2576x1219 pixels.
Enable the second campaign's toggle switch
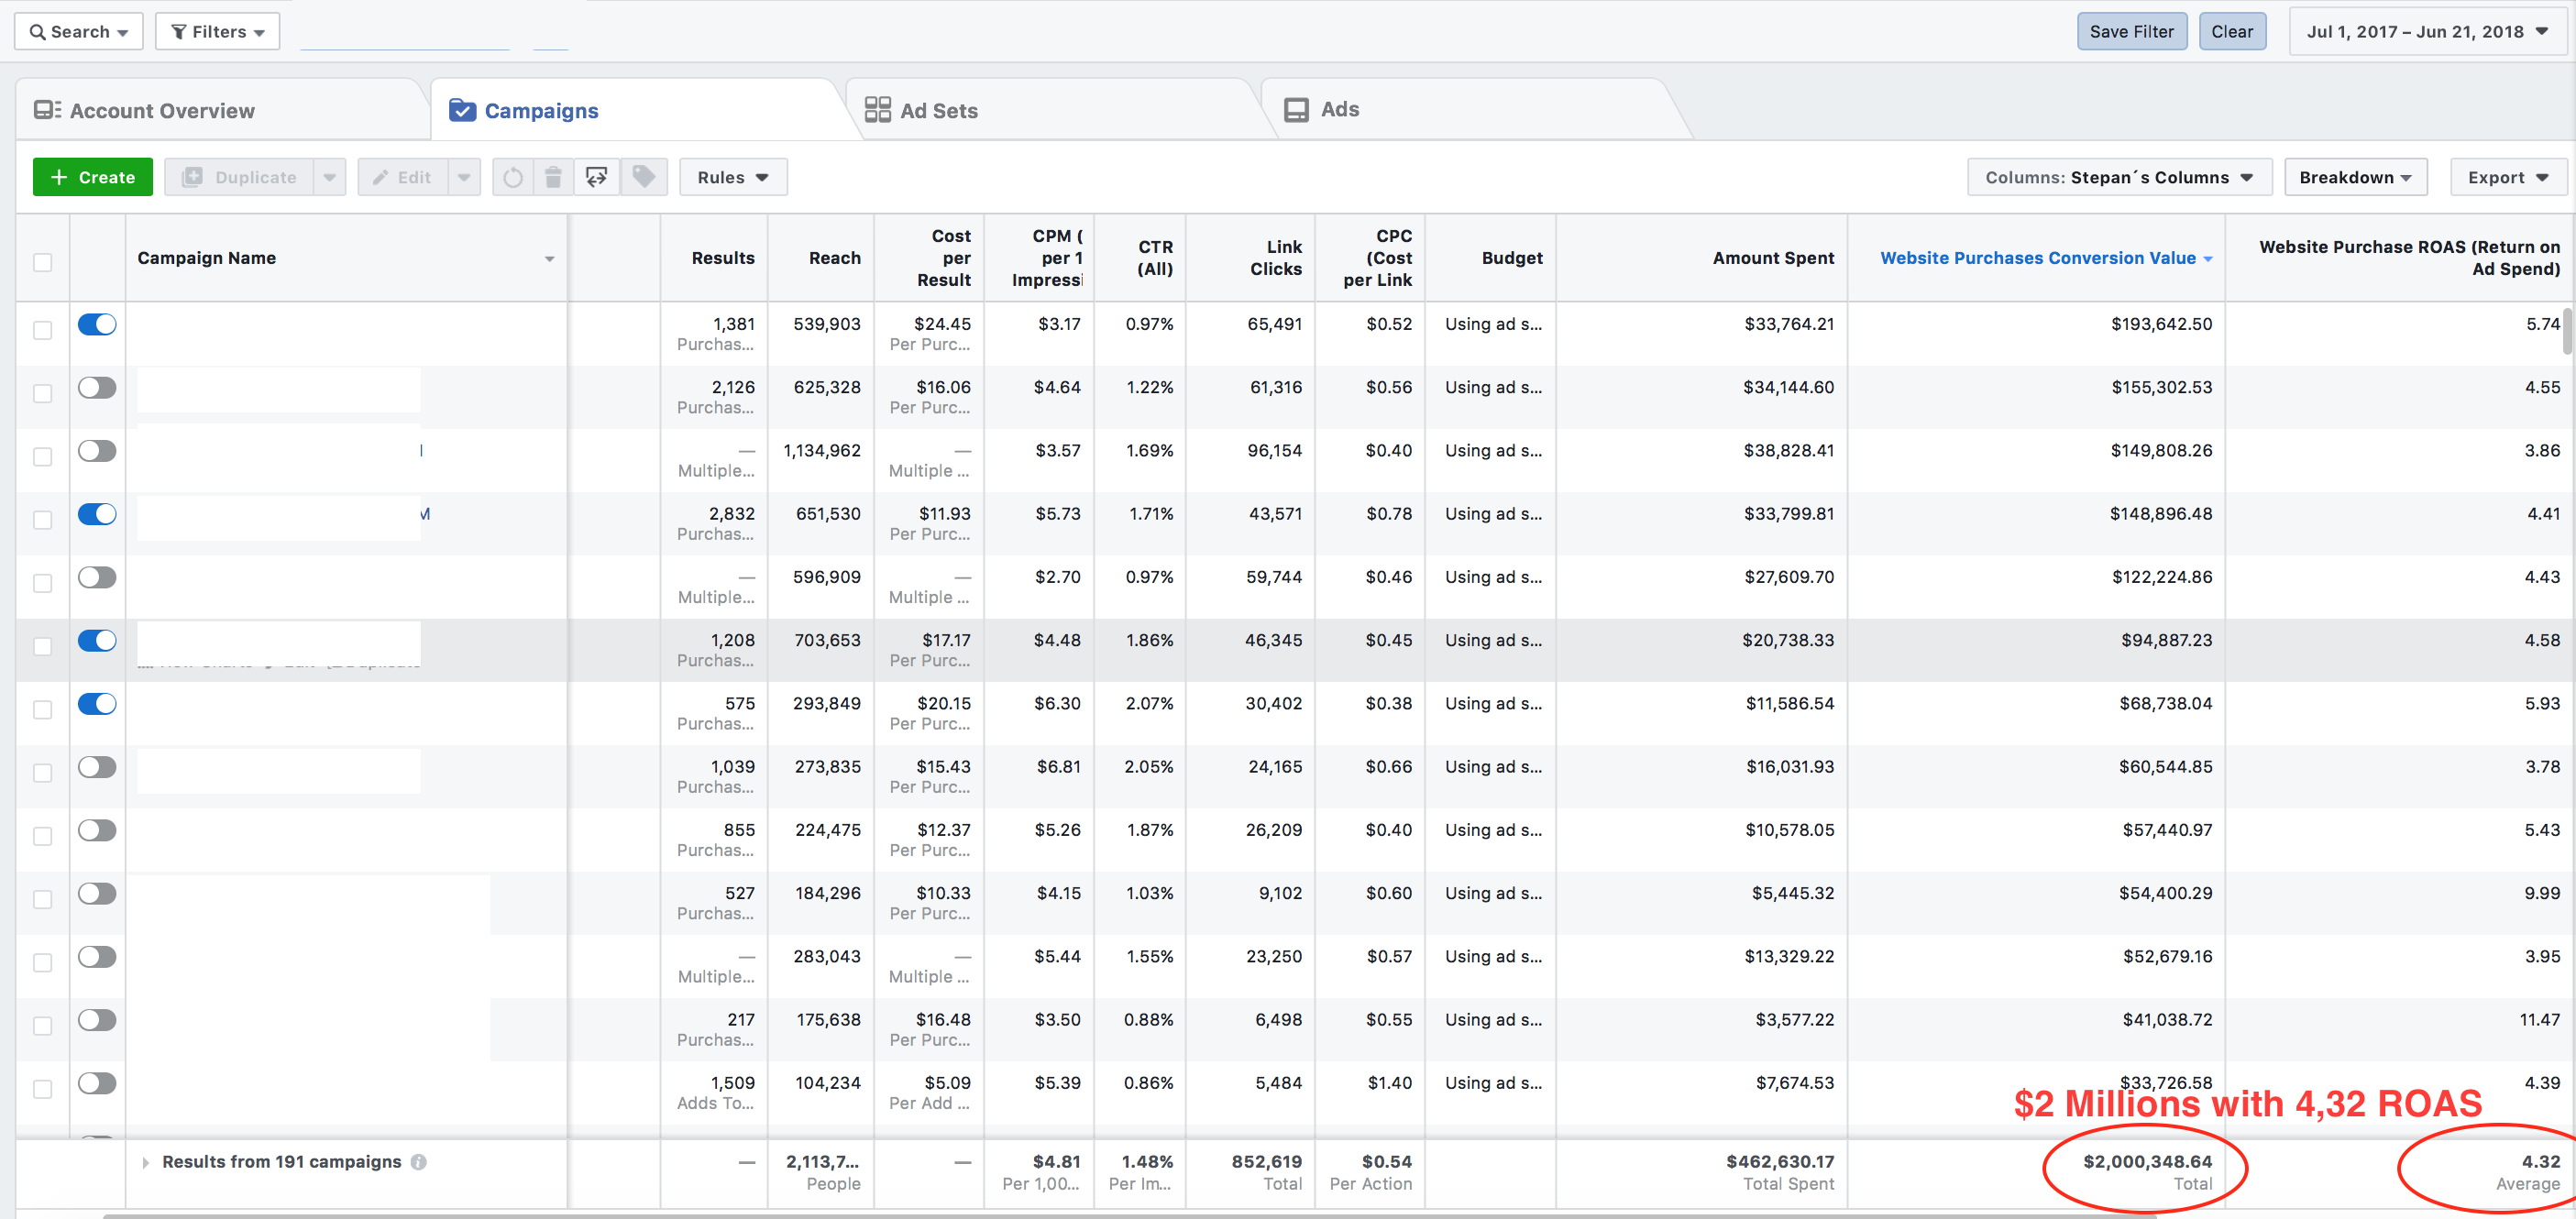[x=97, y=387]
